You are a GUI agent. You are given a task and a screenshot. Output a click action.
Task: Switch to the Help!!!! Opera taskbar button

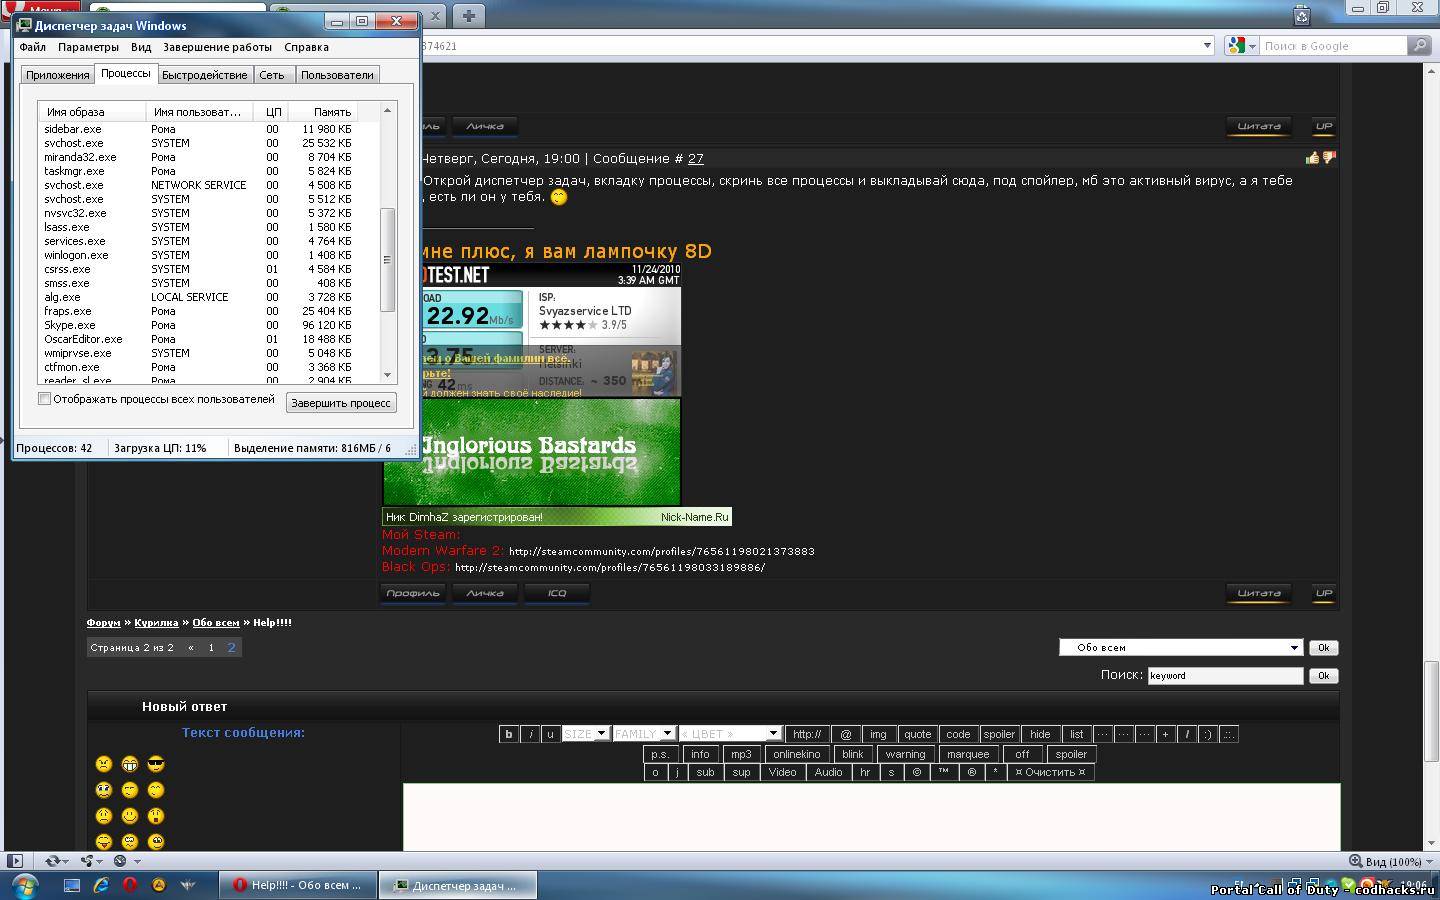pos(298,885)
